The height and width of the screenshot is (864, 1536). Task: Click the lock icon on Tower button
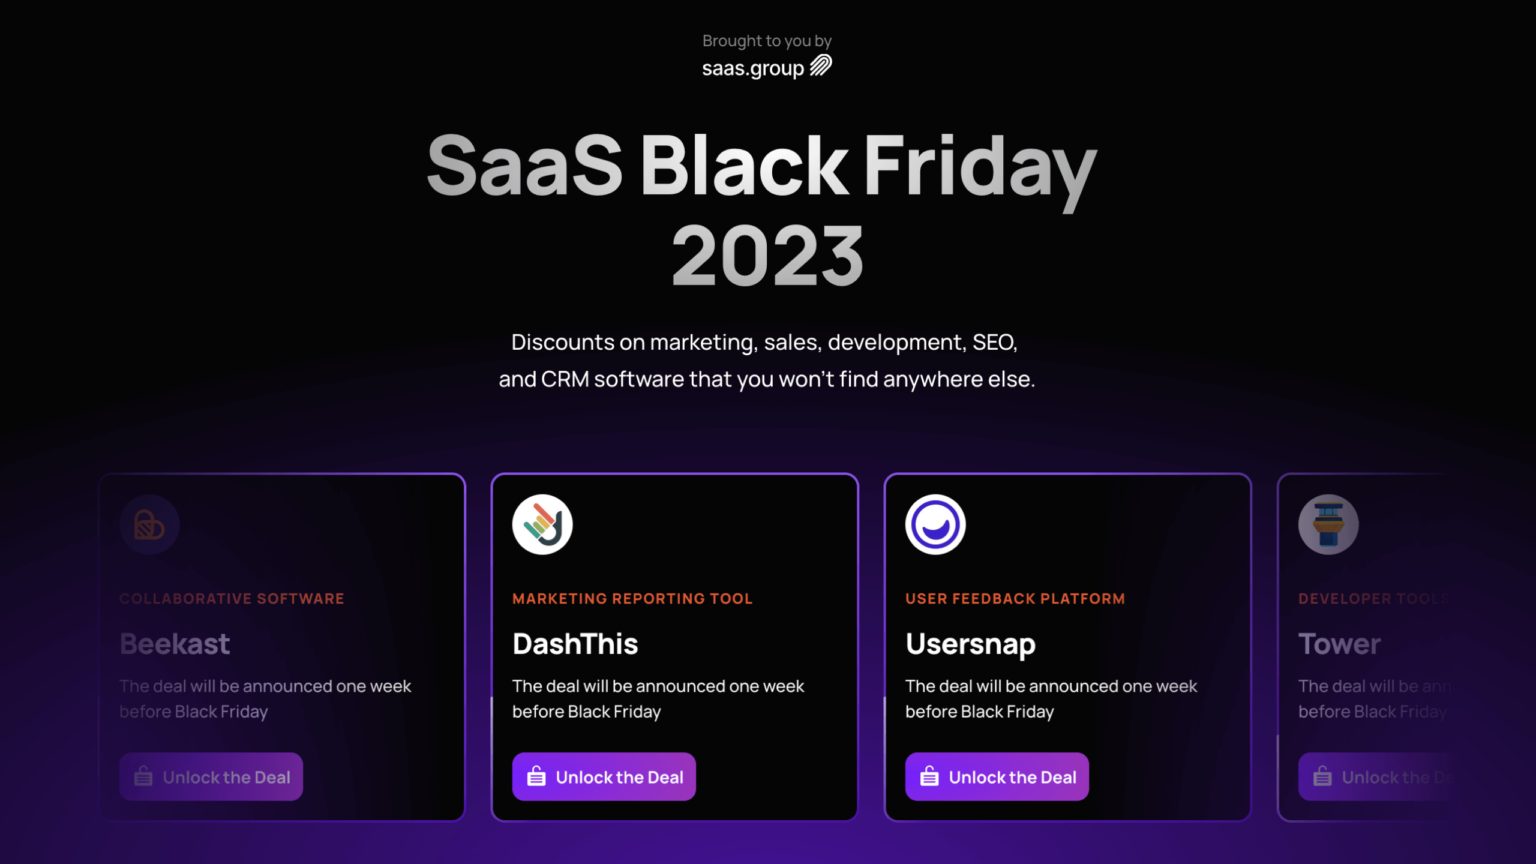(1322, 776)
